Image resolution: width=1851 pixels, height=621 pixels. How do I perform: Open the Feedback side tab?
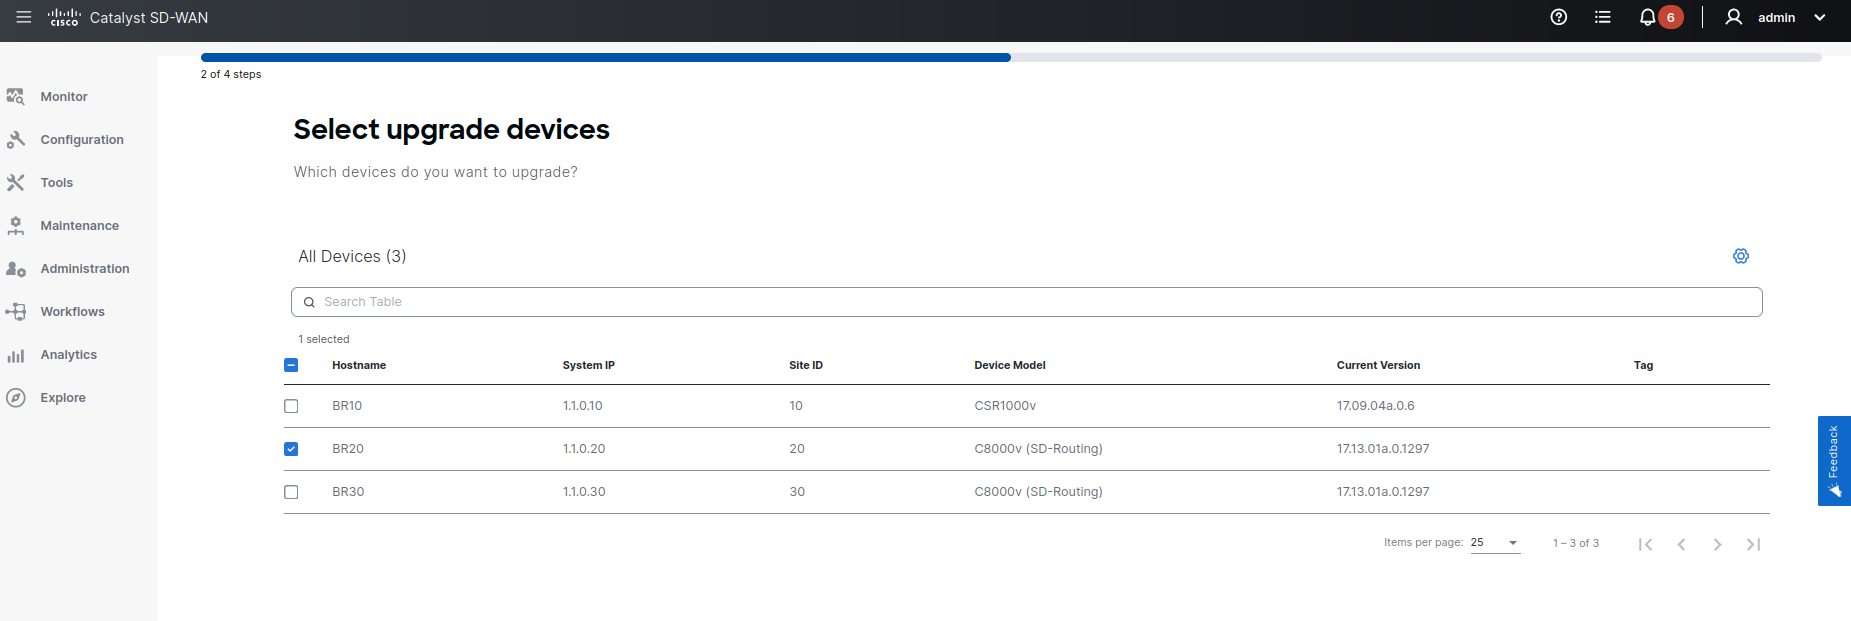[1833, 460]
